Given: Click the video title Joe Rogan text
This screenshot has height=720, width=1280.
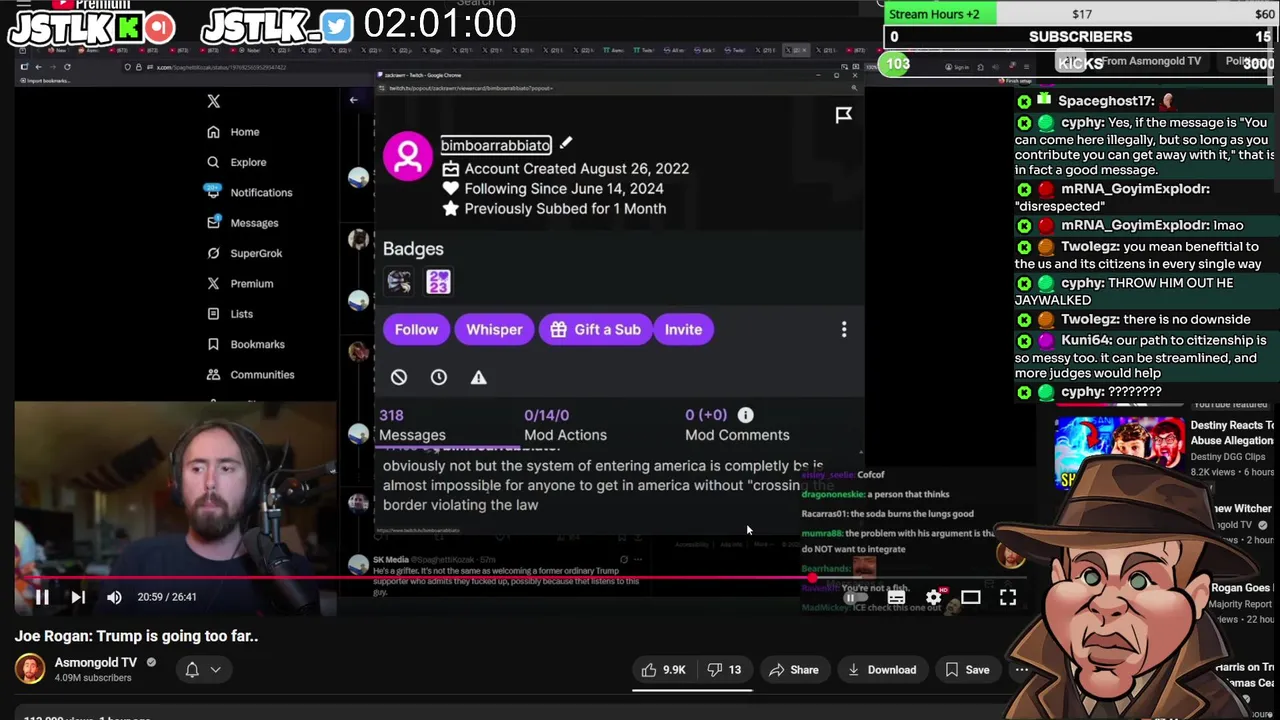Looking at the screenshot, I should coord(136,636).
